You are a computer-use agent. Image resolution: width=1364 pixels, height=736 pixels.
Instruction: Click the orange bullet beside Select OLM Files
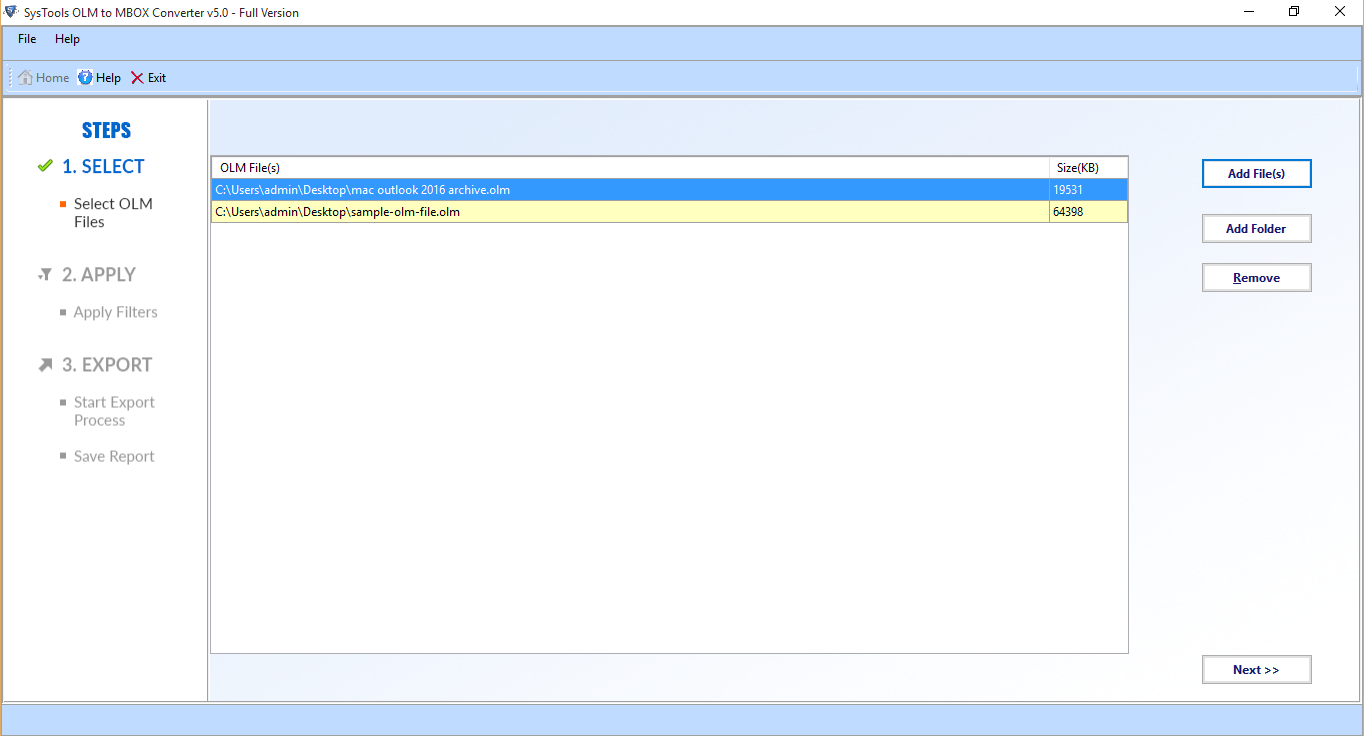click(x=63, y=204)
